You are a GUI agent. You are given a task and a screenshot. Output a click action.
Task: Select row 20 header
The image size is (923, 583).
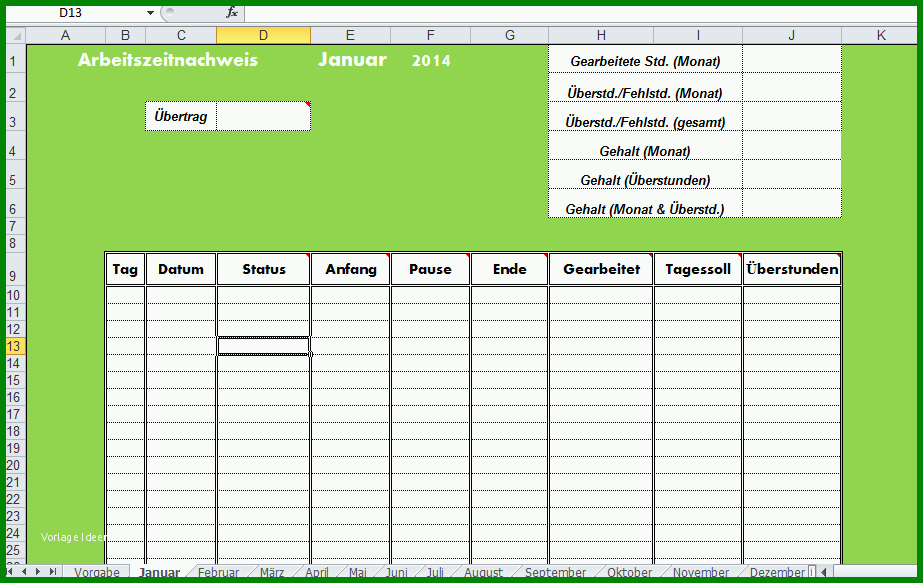tap(14, 465)
